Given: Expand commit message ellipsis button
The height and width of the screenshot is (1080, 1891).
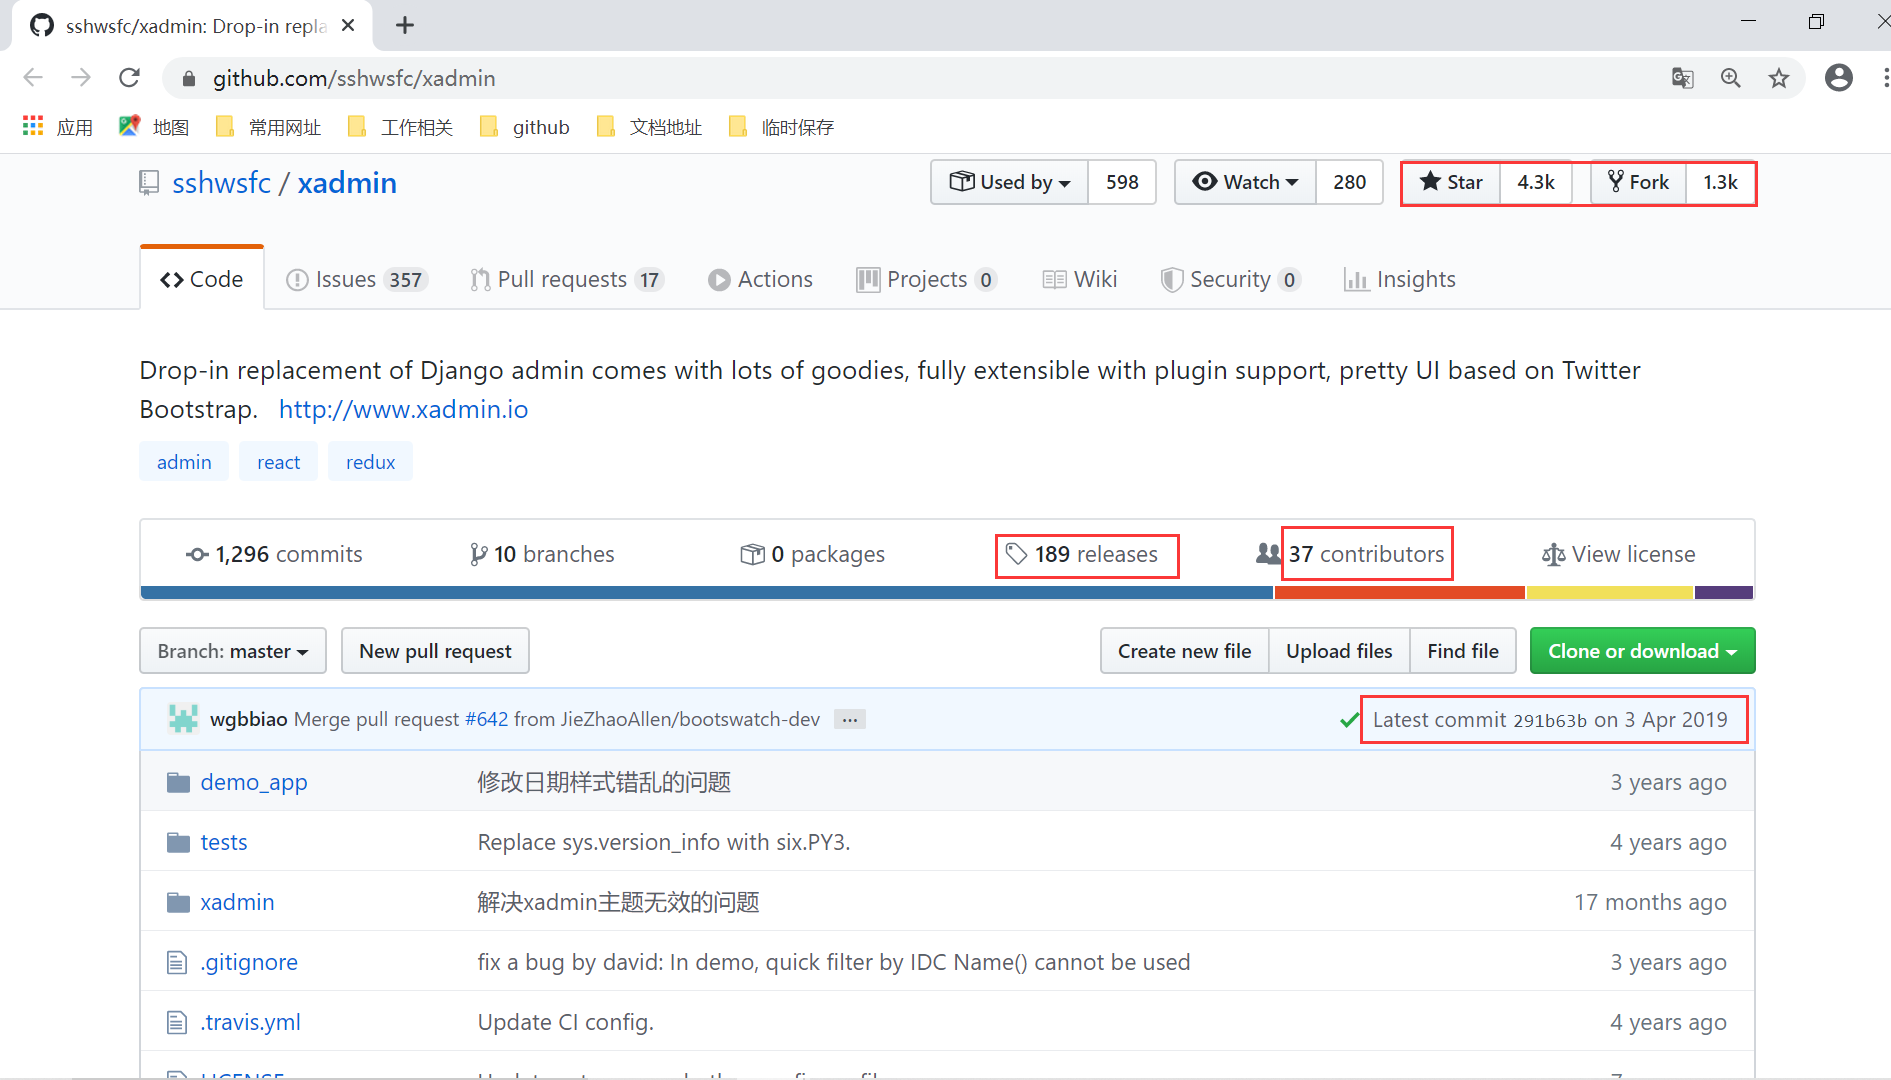Looking at the screenshot, I should 850,720.
